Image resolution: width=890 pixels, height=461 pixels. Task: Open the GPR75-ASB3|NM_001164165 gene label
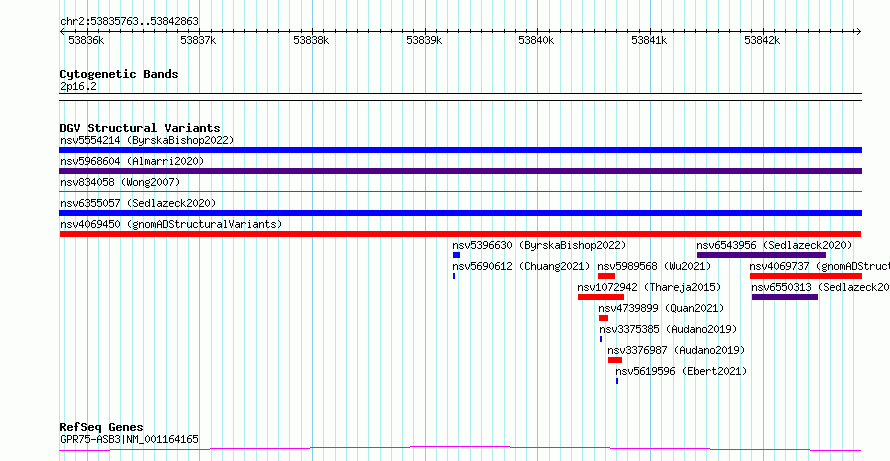pyautogui.click(x=129, y=439)
